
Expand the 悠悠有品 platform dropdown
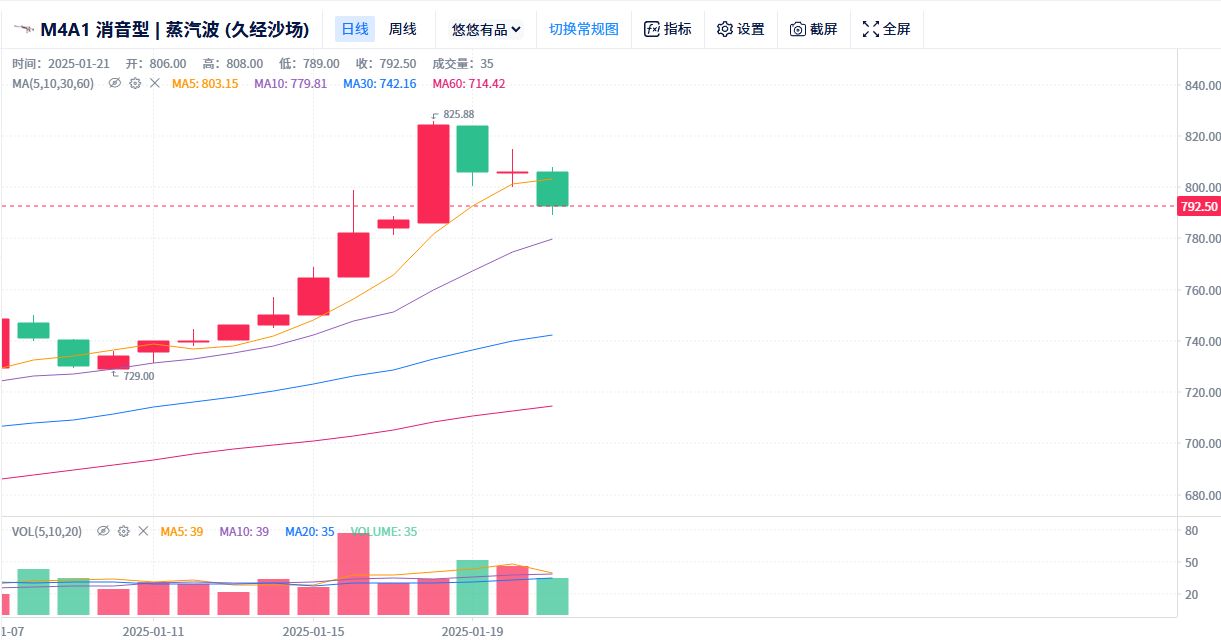(486, 29)
